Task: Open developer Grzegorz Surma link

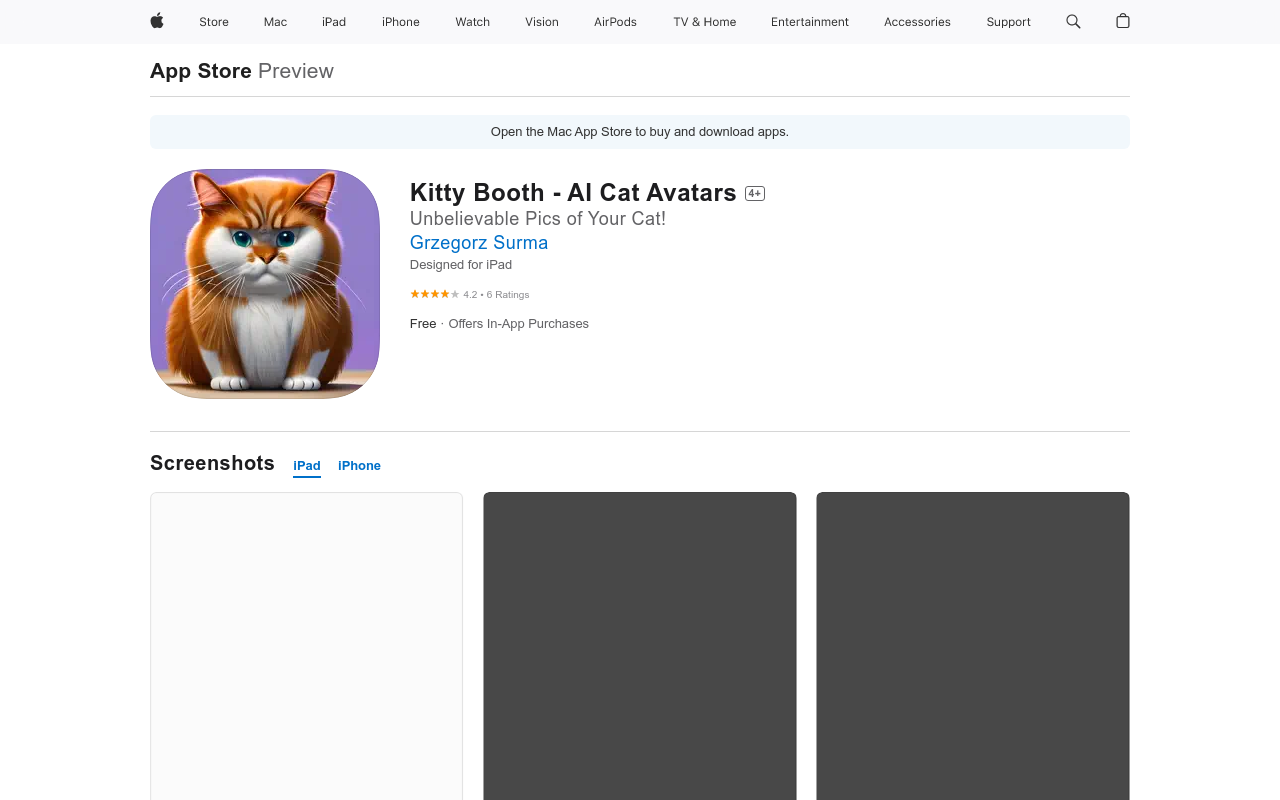Action: (x=479, y=242)
